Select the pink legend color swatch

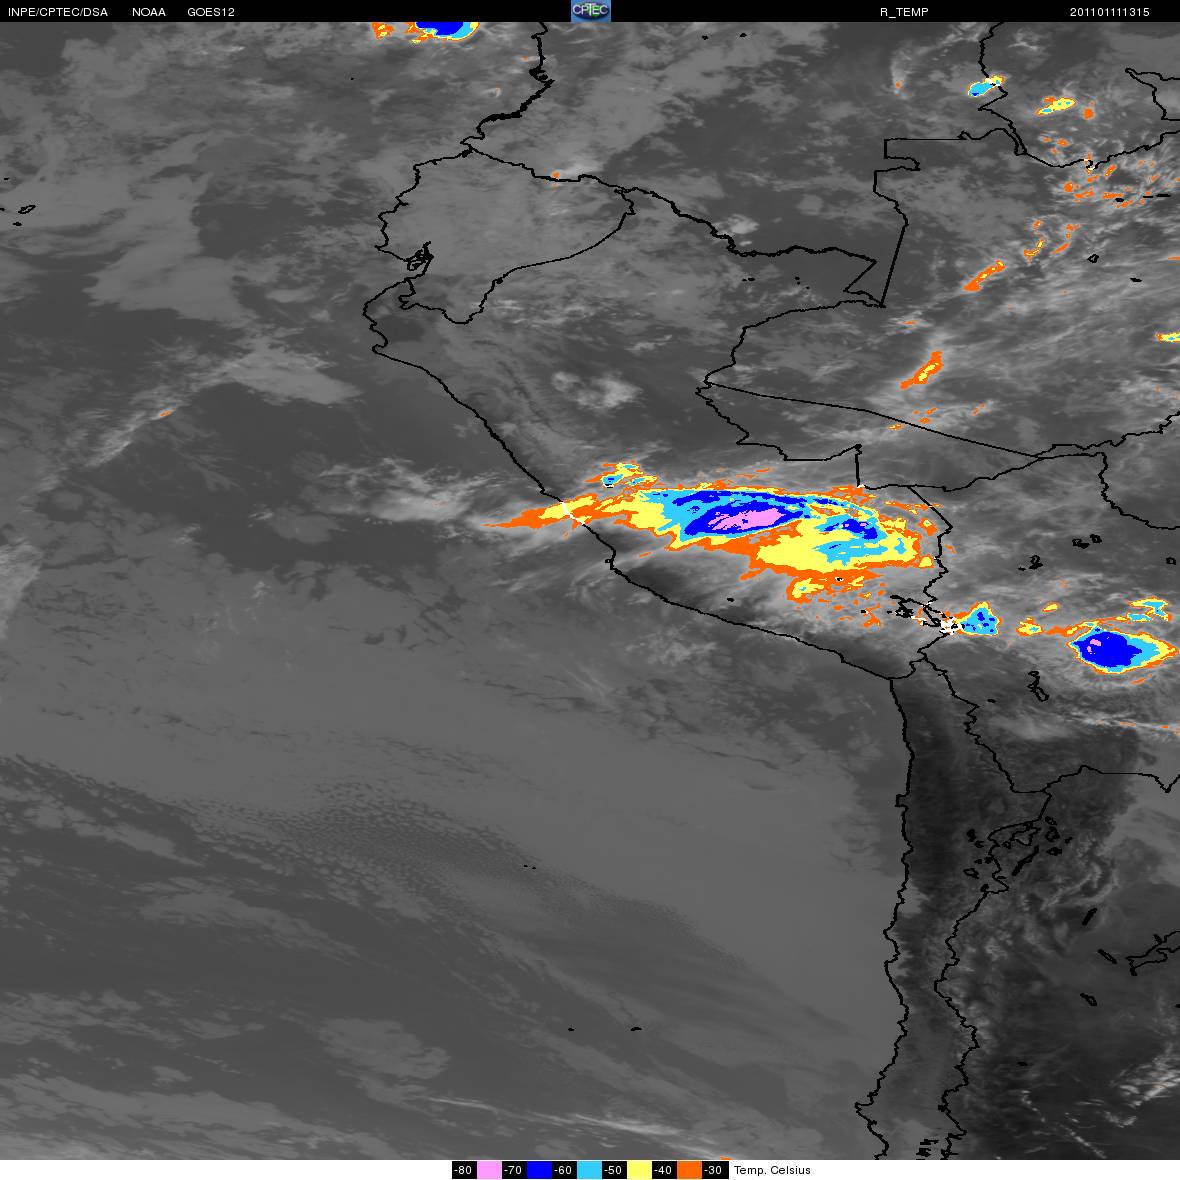point(489,1170)
